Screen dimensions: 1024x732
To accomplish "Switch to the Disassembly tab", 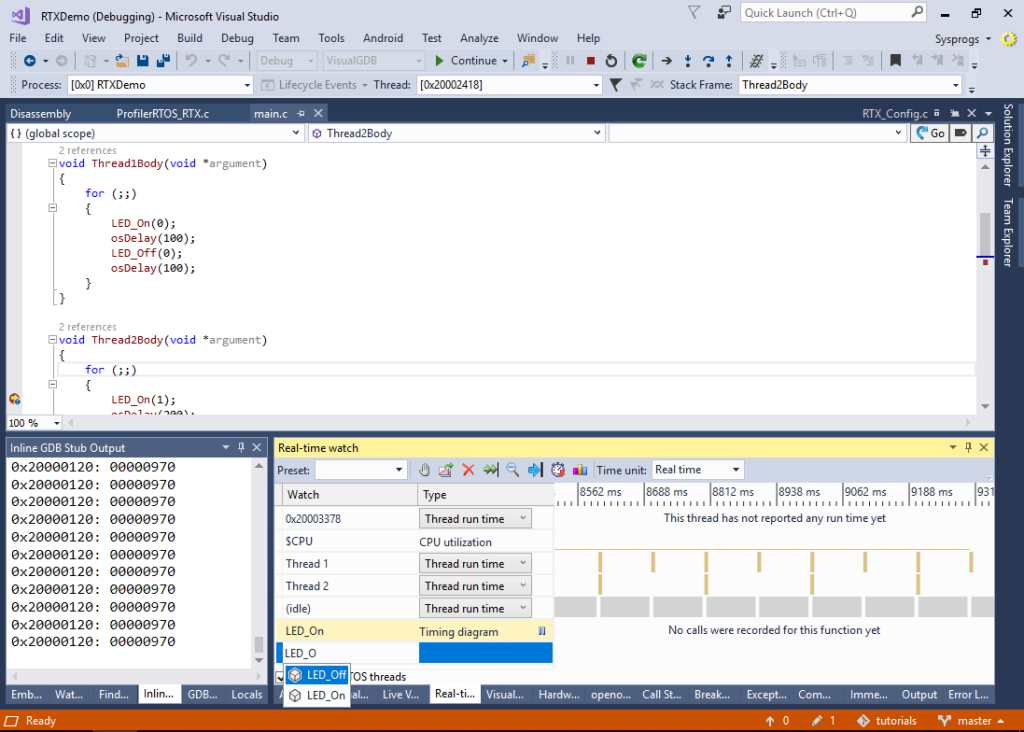I will pos(40,113).
